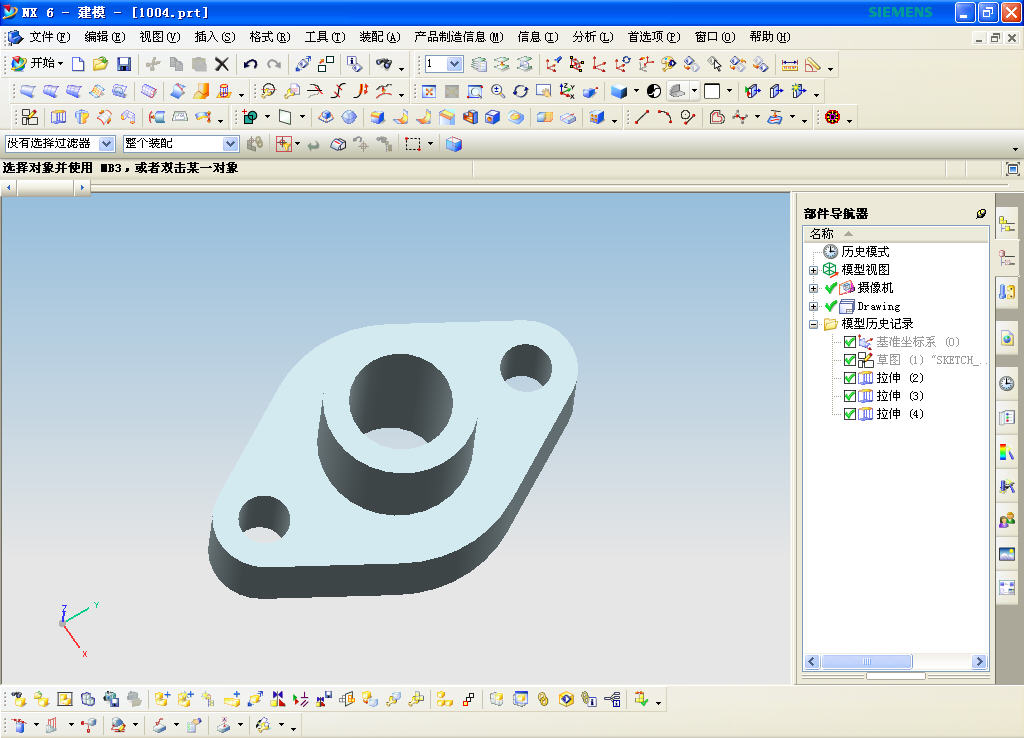The width and height of the screenshot is (1024, 738).
Task: Click the shaded blue cube render-style icon
Action: click(x=618, y=91)
